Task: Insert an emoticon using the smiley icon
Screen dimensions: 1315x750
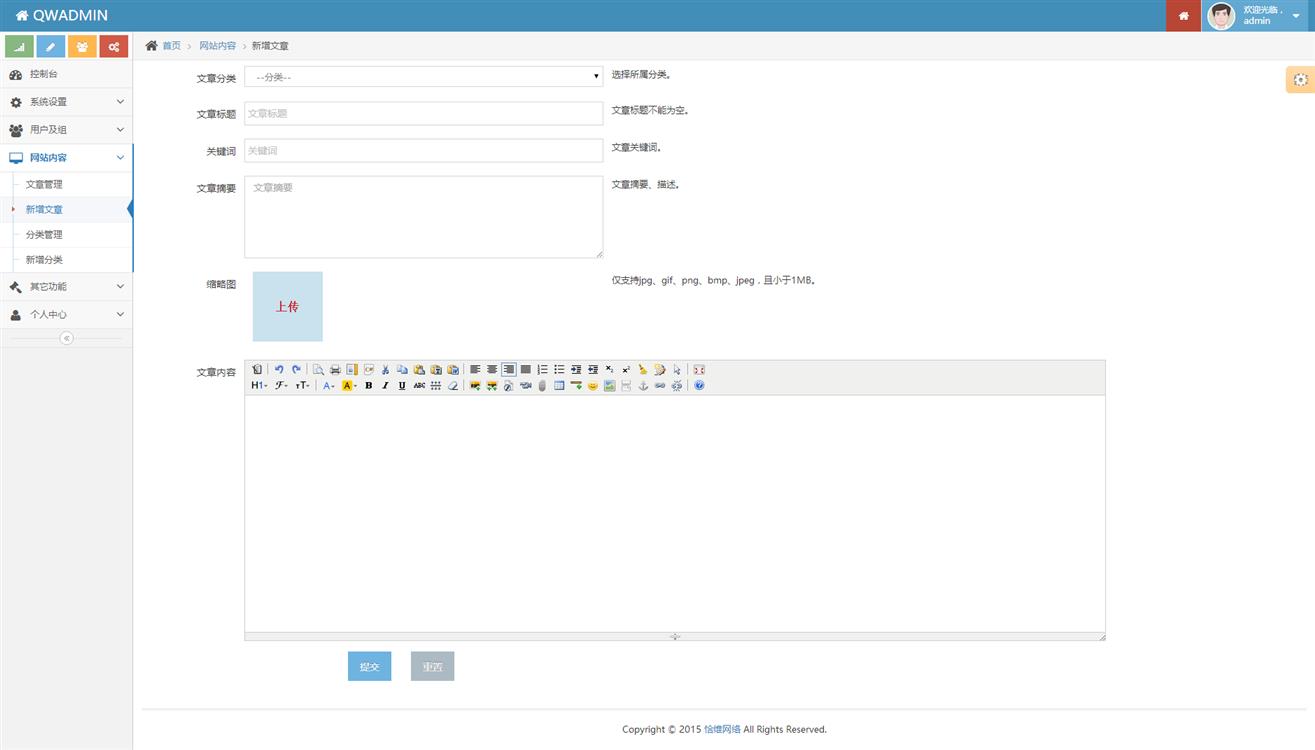Action: (593, 385)
